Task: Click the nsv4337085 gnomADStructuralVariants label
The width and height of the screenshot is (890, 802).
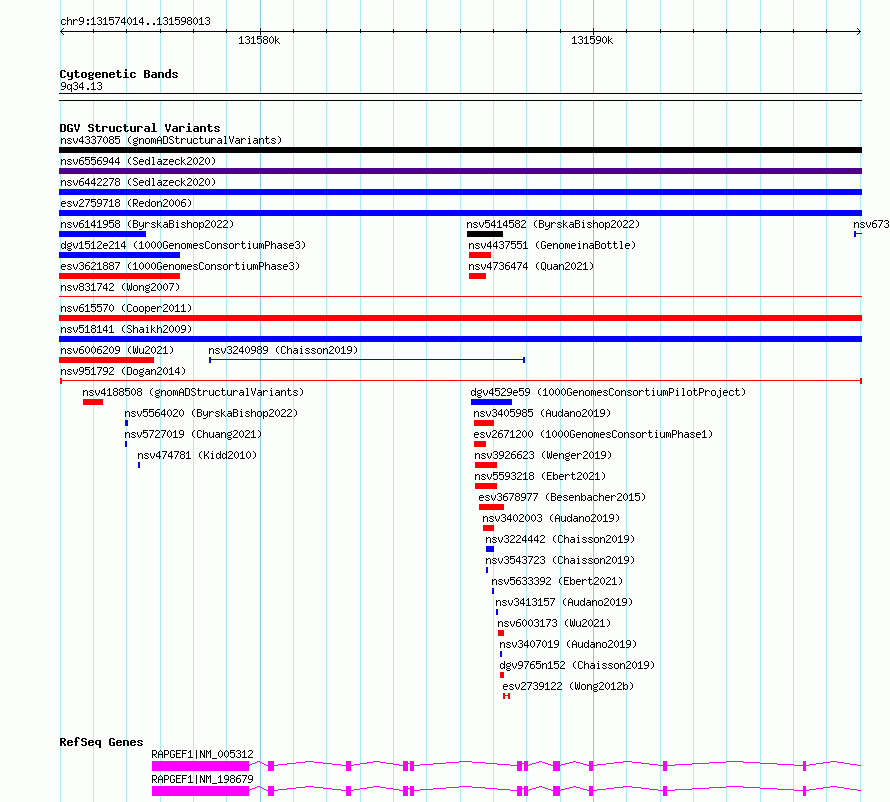Action: (x=171, y=140)
